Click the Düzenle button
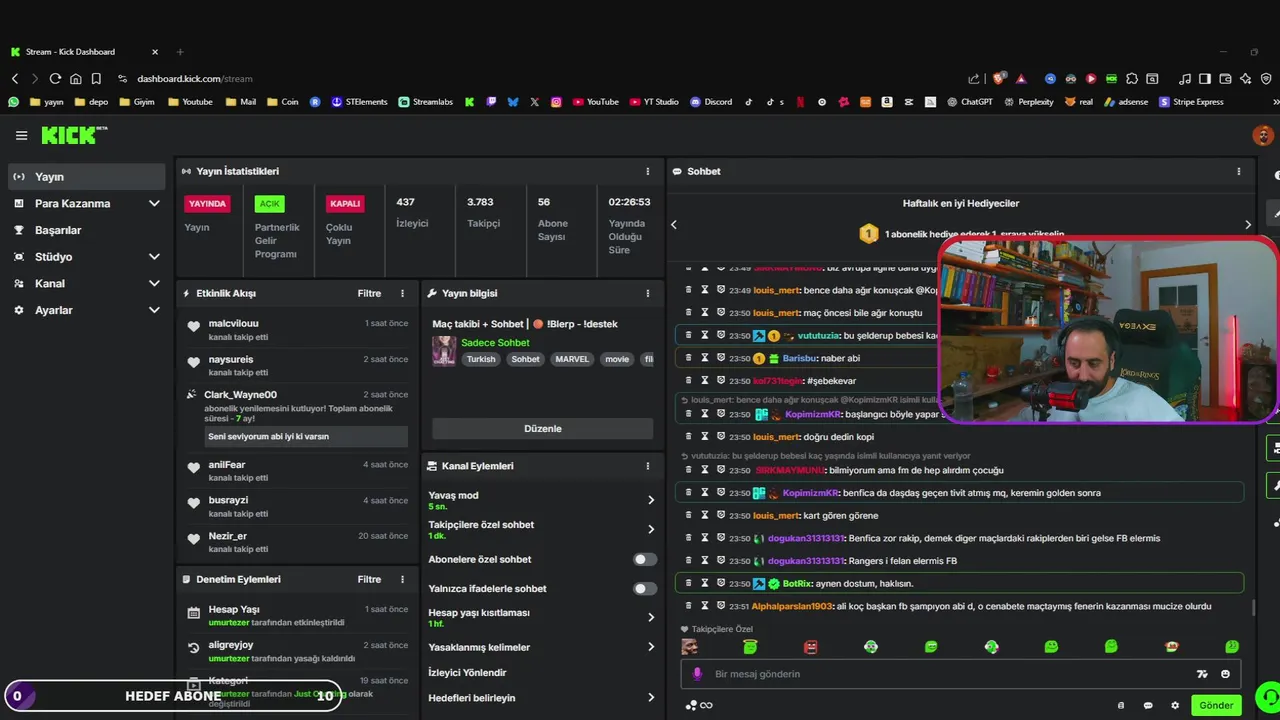 pyautogui.click(x=543, y=429)
